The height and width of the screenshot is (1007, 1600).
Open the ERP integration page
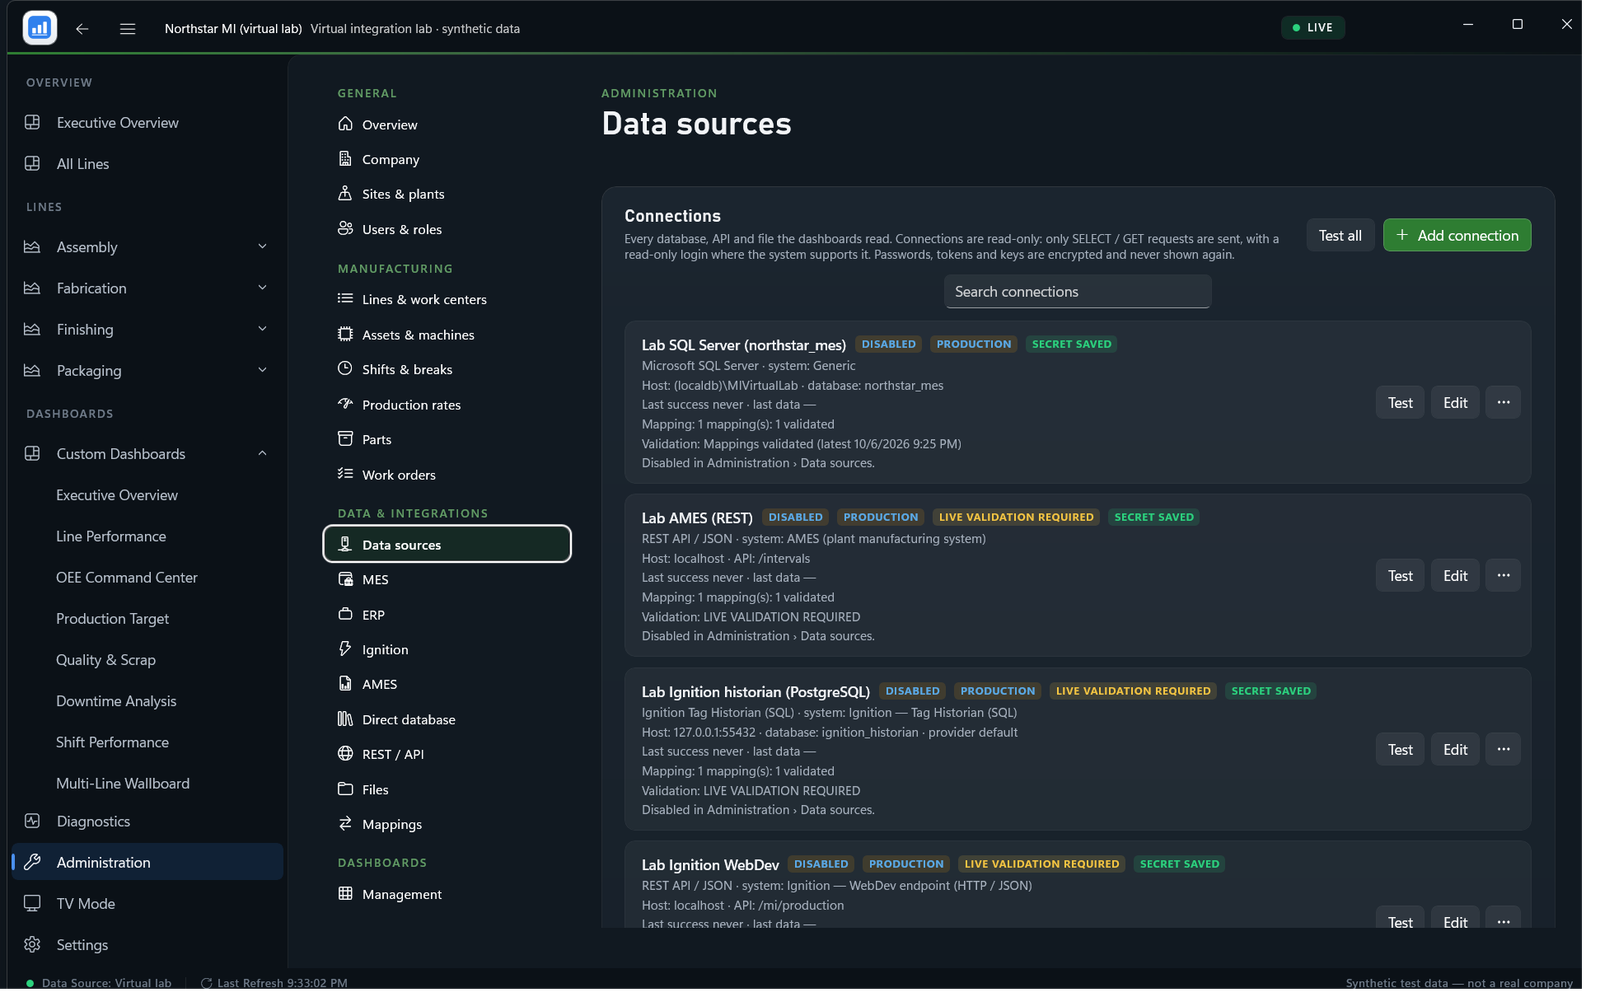447,615
